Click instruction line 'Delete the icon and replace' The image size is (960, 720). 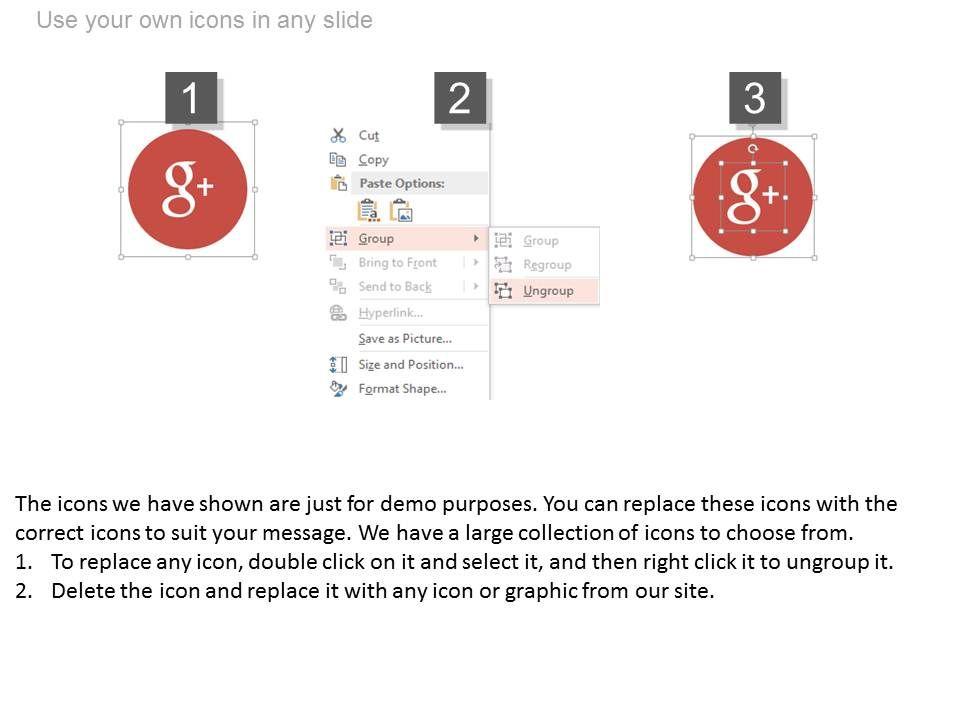pos(383,591)
